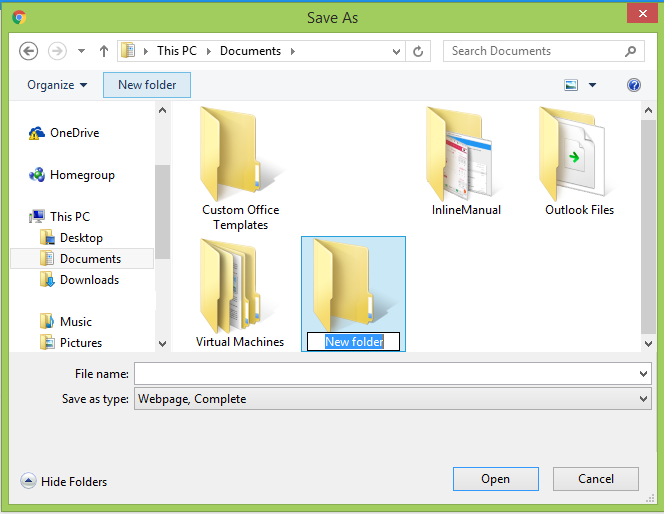Screen dimensions: 664x514
Task: Open previous locations address dropdown
Action: (396, 52)
